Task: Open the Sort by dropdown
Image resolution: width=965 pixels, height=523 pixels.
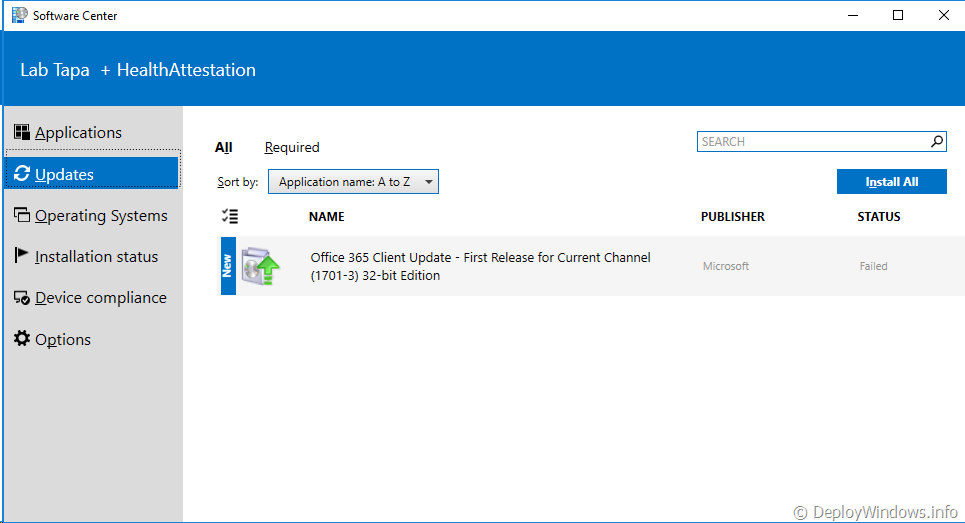Action: click(x=353, y=182)
